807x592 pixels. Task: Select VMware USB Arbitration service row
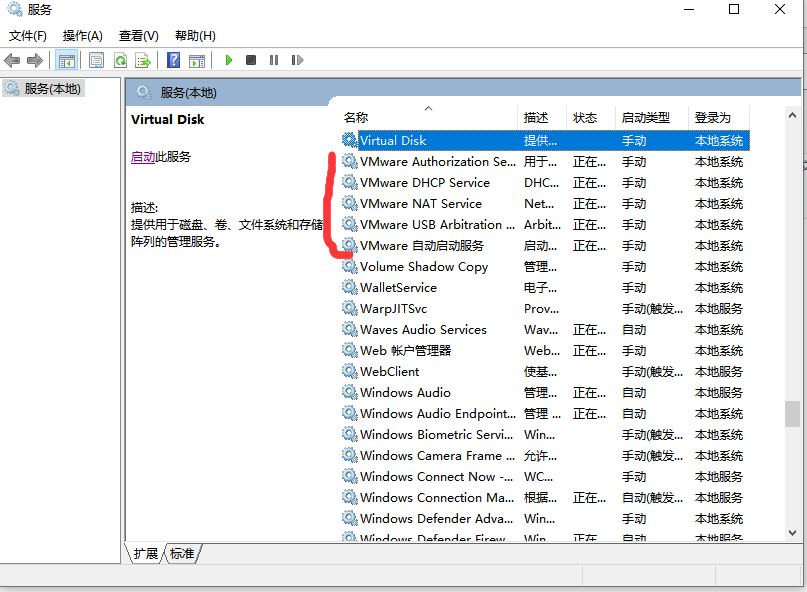pyautogui.click(x=545, y=225)
